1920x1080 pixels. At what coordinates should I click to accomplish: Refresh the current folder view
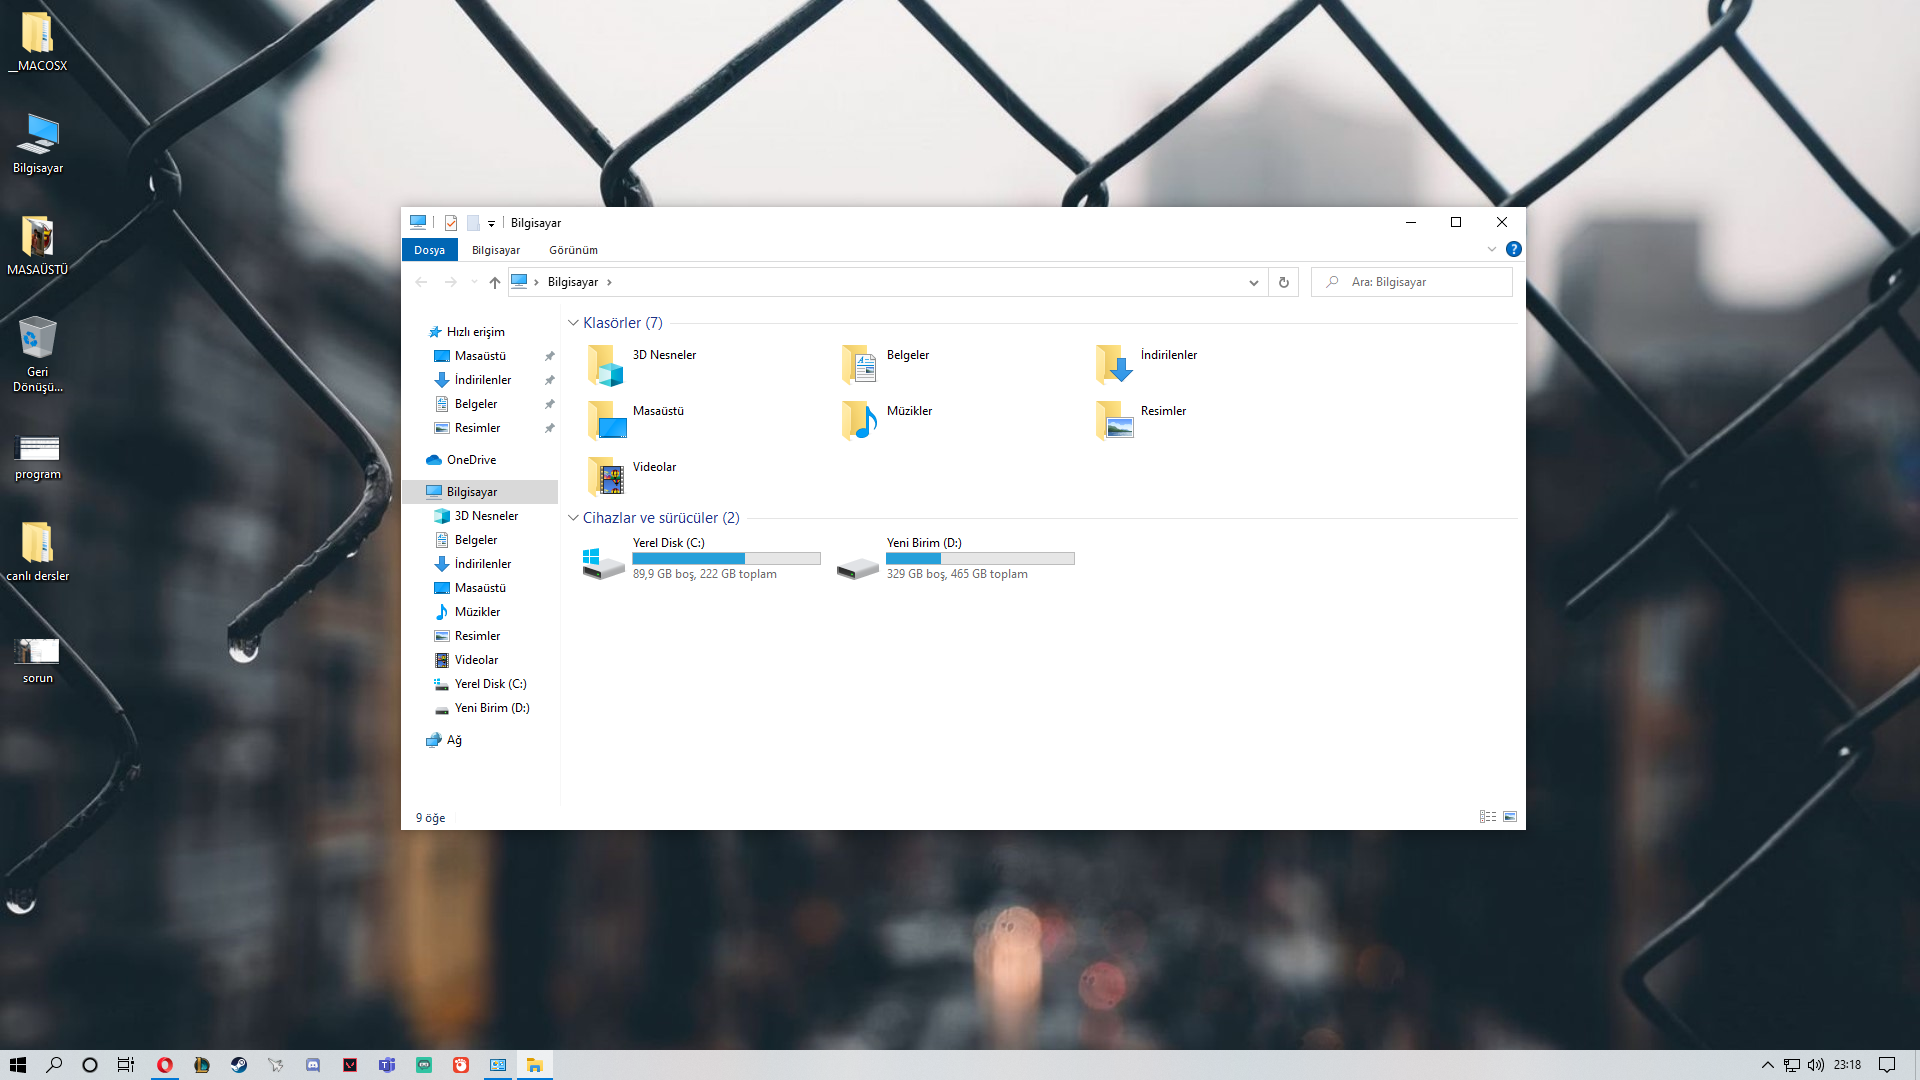pos(1284,282)
